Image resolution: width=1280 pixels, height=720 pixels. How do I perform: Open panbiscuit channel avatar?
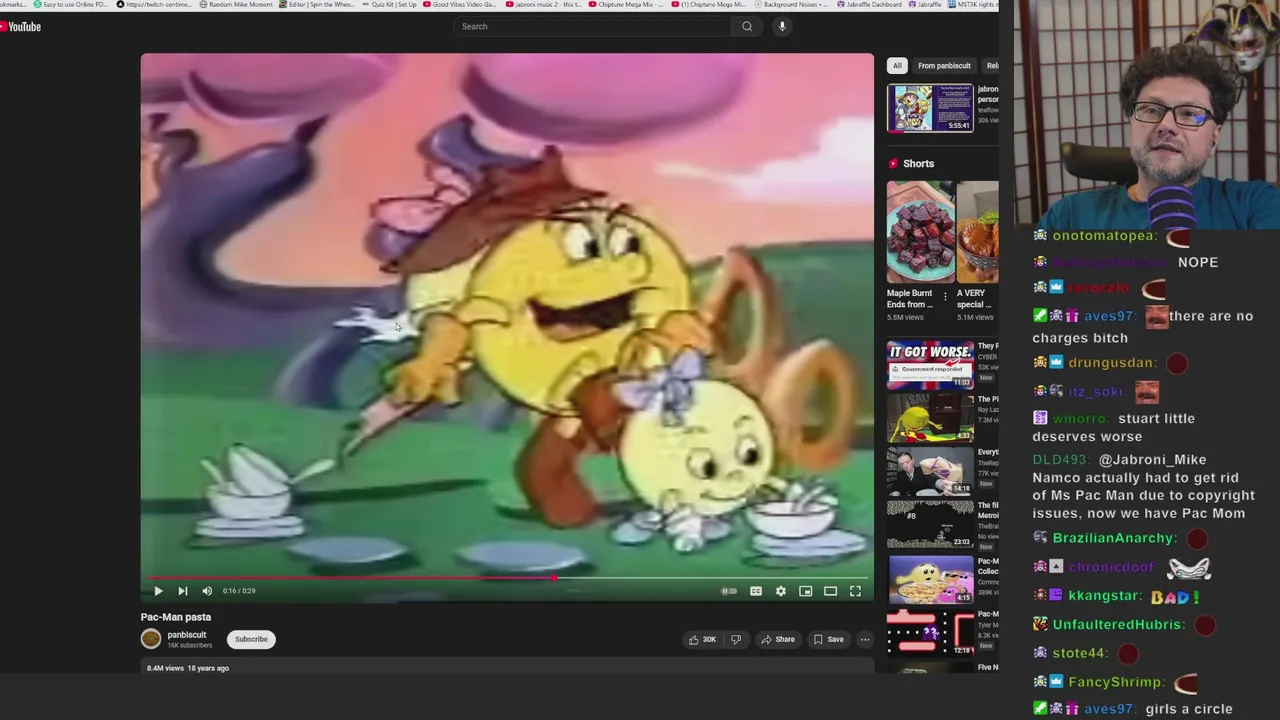151,639
